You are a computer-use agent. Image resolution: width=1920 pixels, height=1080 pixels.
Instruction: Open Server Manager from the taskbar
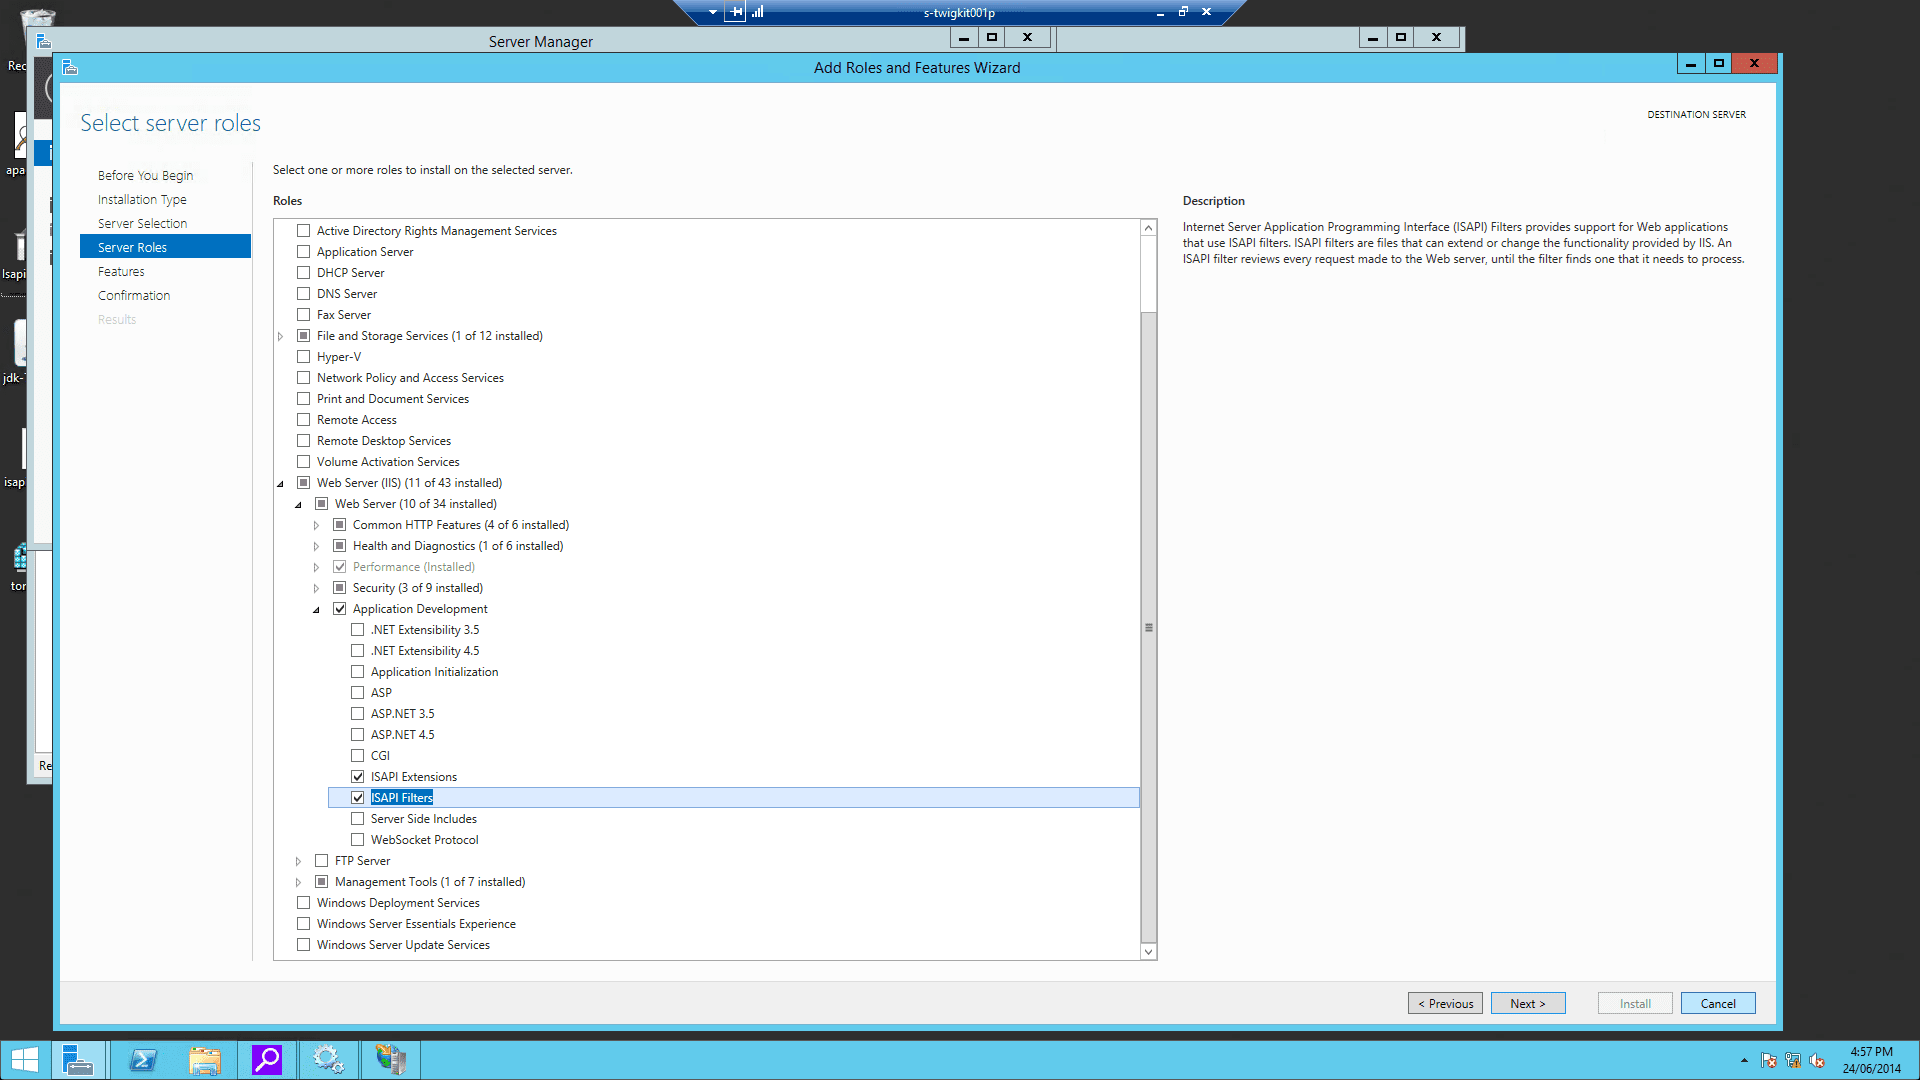click(x=78, y=1059)
